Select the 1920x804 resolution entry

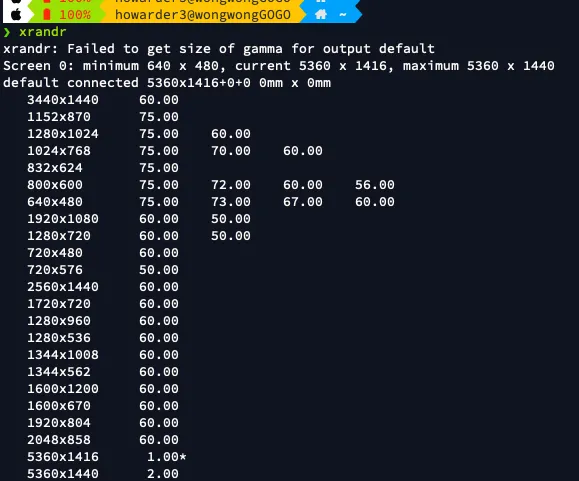click(59, 422)
